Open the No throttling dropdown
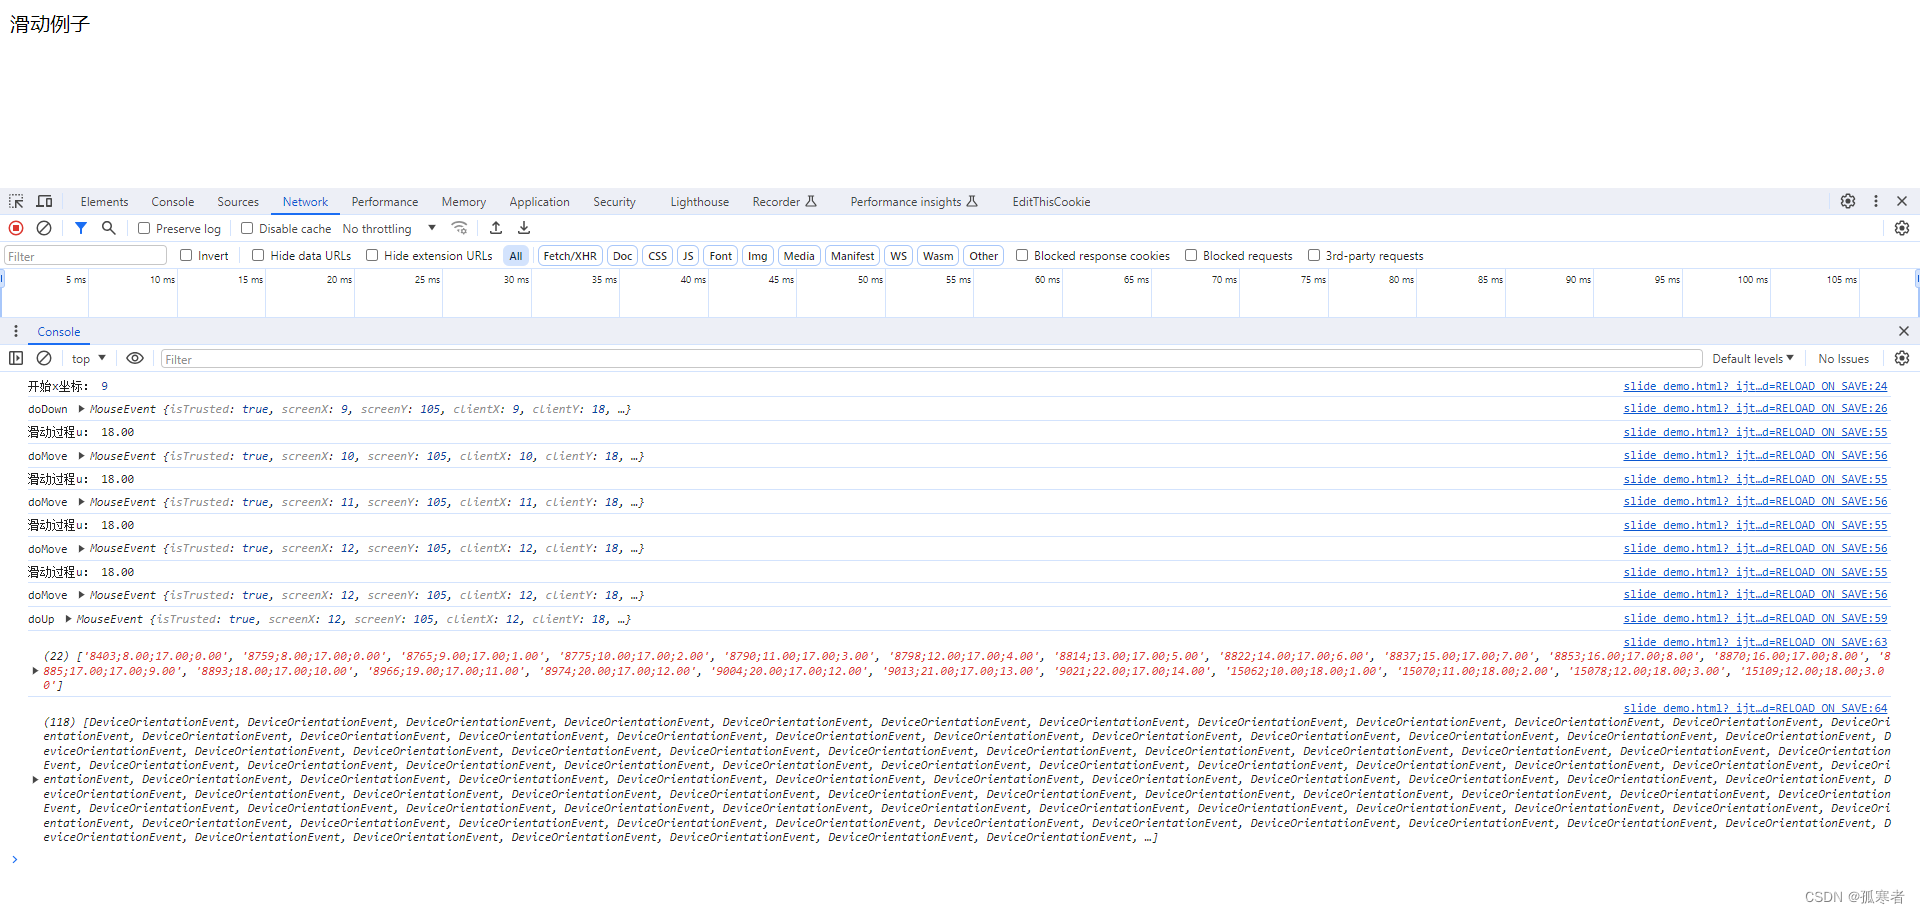 point(389,228)
